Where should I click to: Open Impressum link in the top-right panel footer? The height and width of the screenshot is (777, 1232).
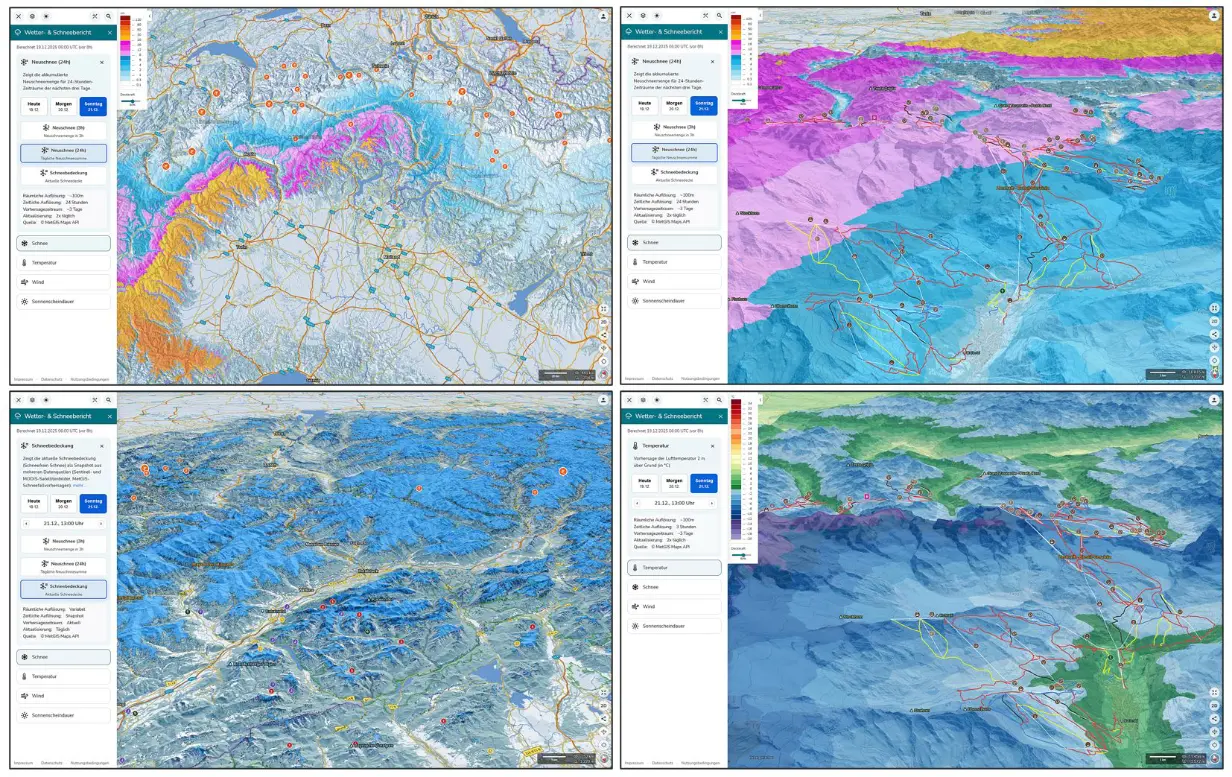(633, 379)
